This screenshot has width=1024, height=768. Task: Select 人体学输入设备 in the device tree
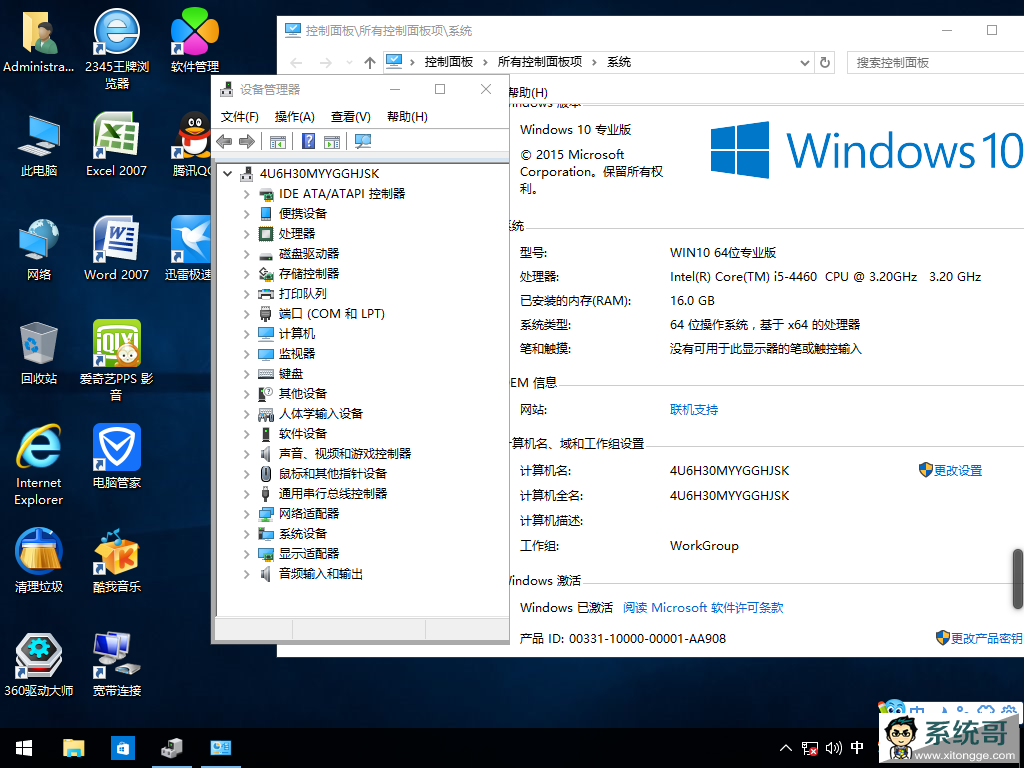[x=320, y=414]
